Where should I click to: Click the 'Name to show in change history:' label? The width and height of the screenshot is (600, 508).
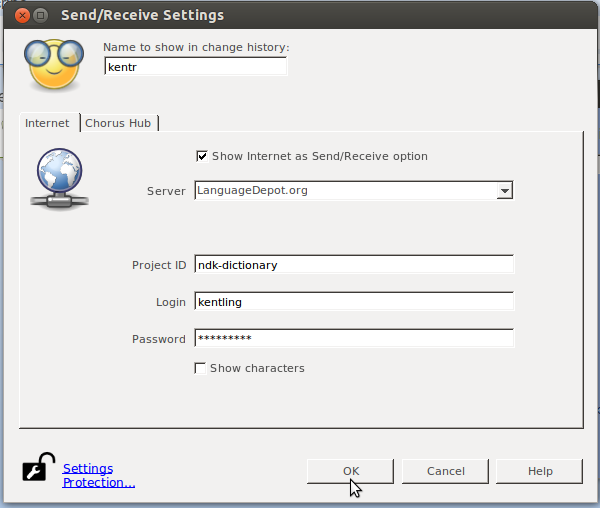(x=196, y=47)
